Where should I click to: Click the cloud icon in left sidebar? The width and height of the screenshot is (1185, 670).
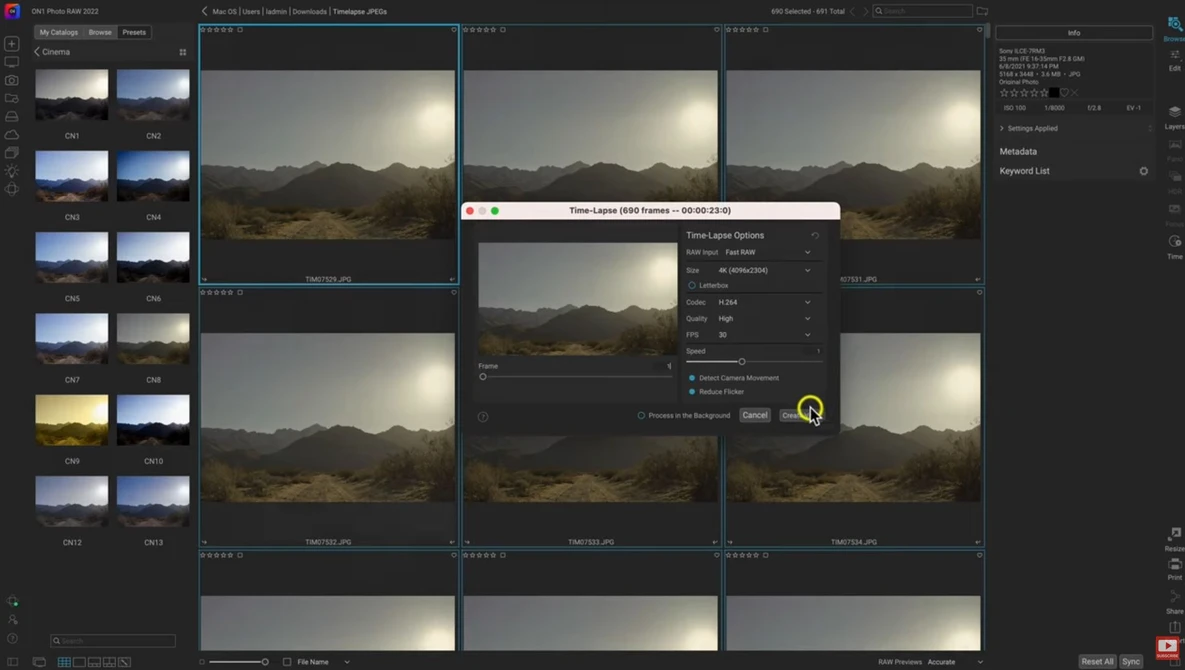[x=11, y=134]
